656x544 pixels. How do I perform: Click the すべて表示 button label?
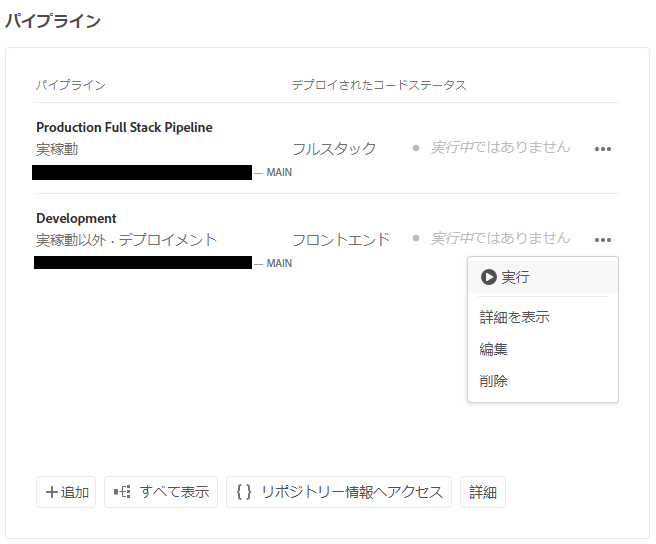pyautogui.click(x=174, y=492)
